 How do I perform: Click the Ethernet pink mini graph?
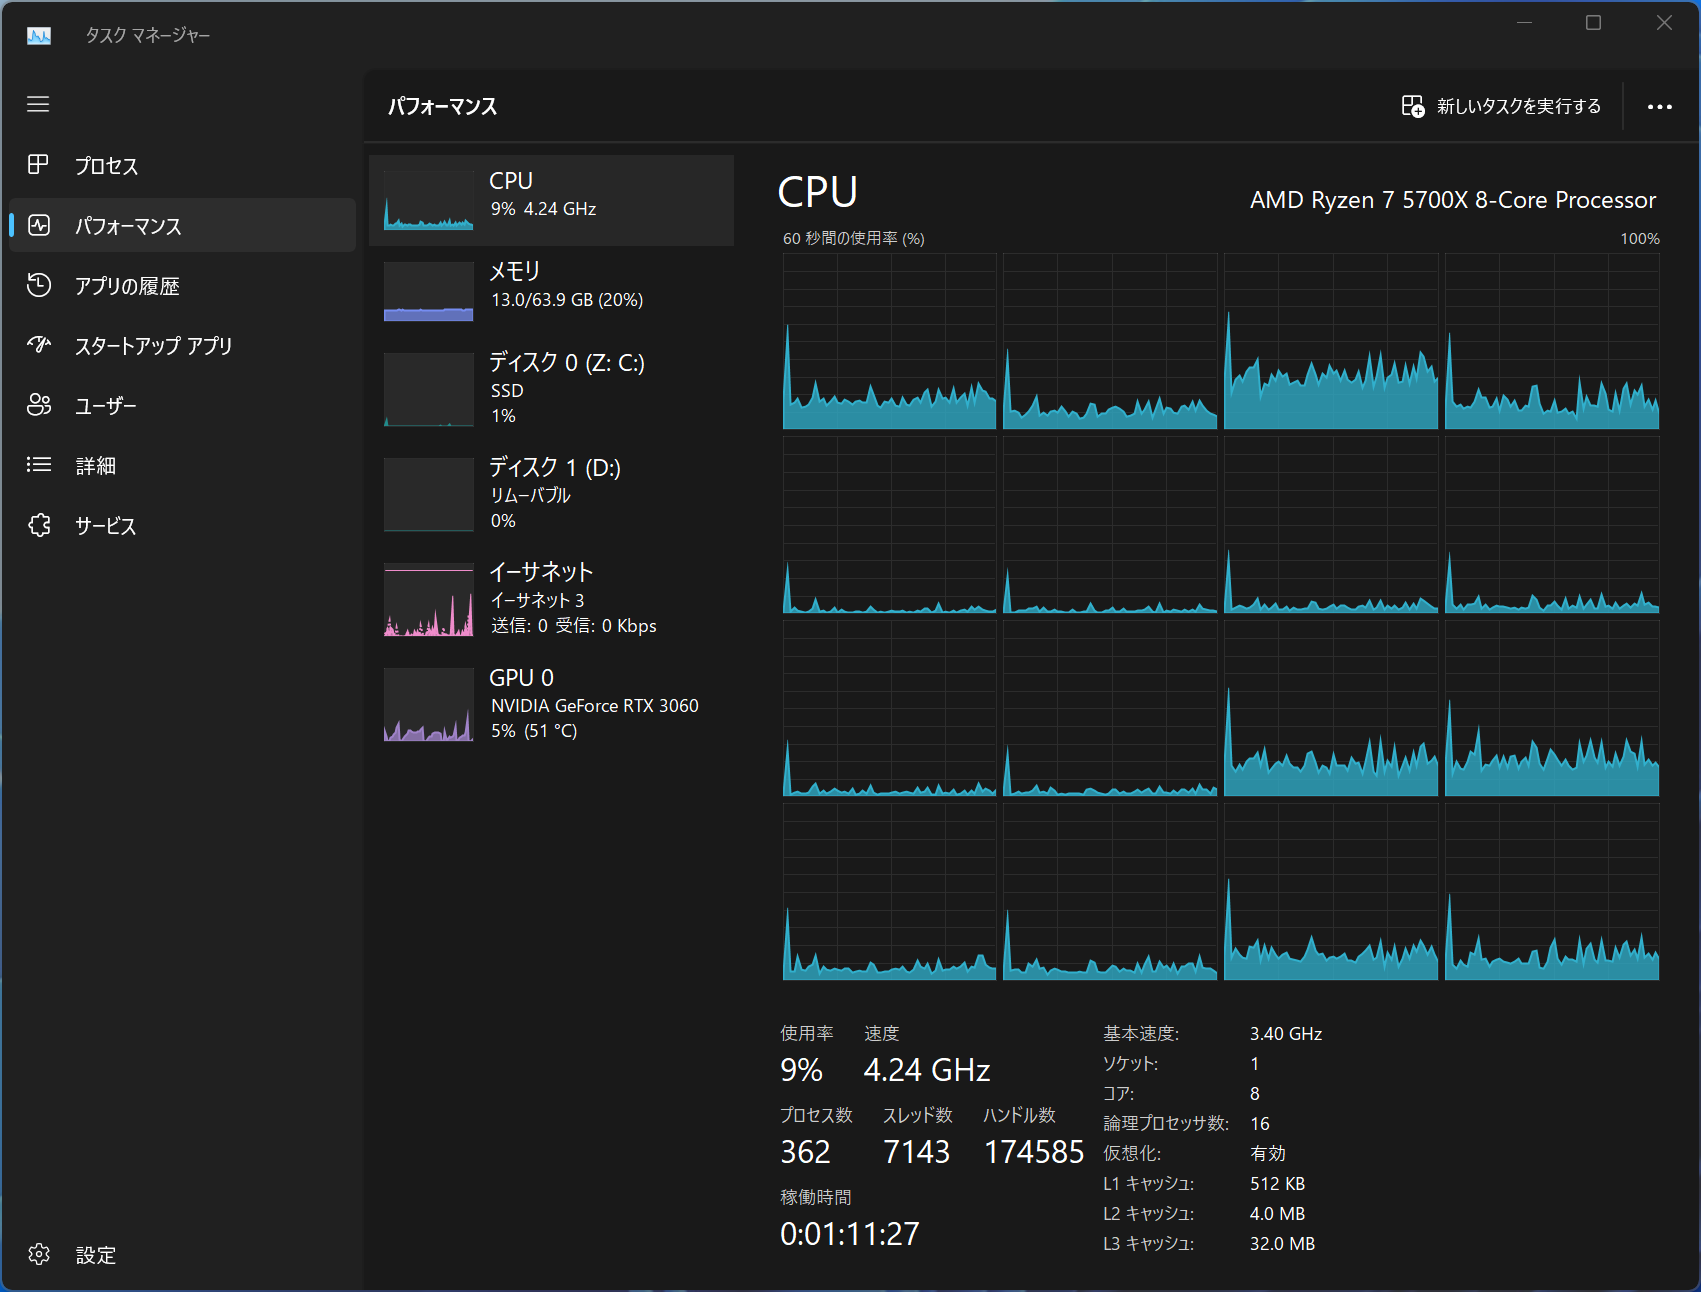tap(429, 600)
